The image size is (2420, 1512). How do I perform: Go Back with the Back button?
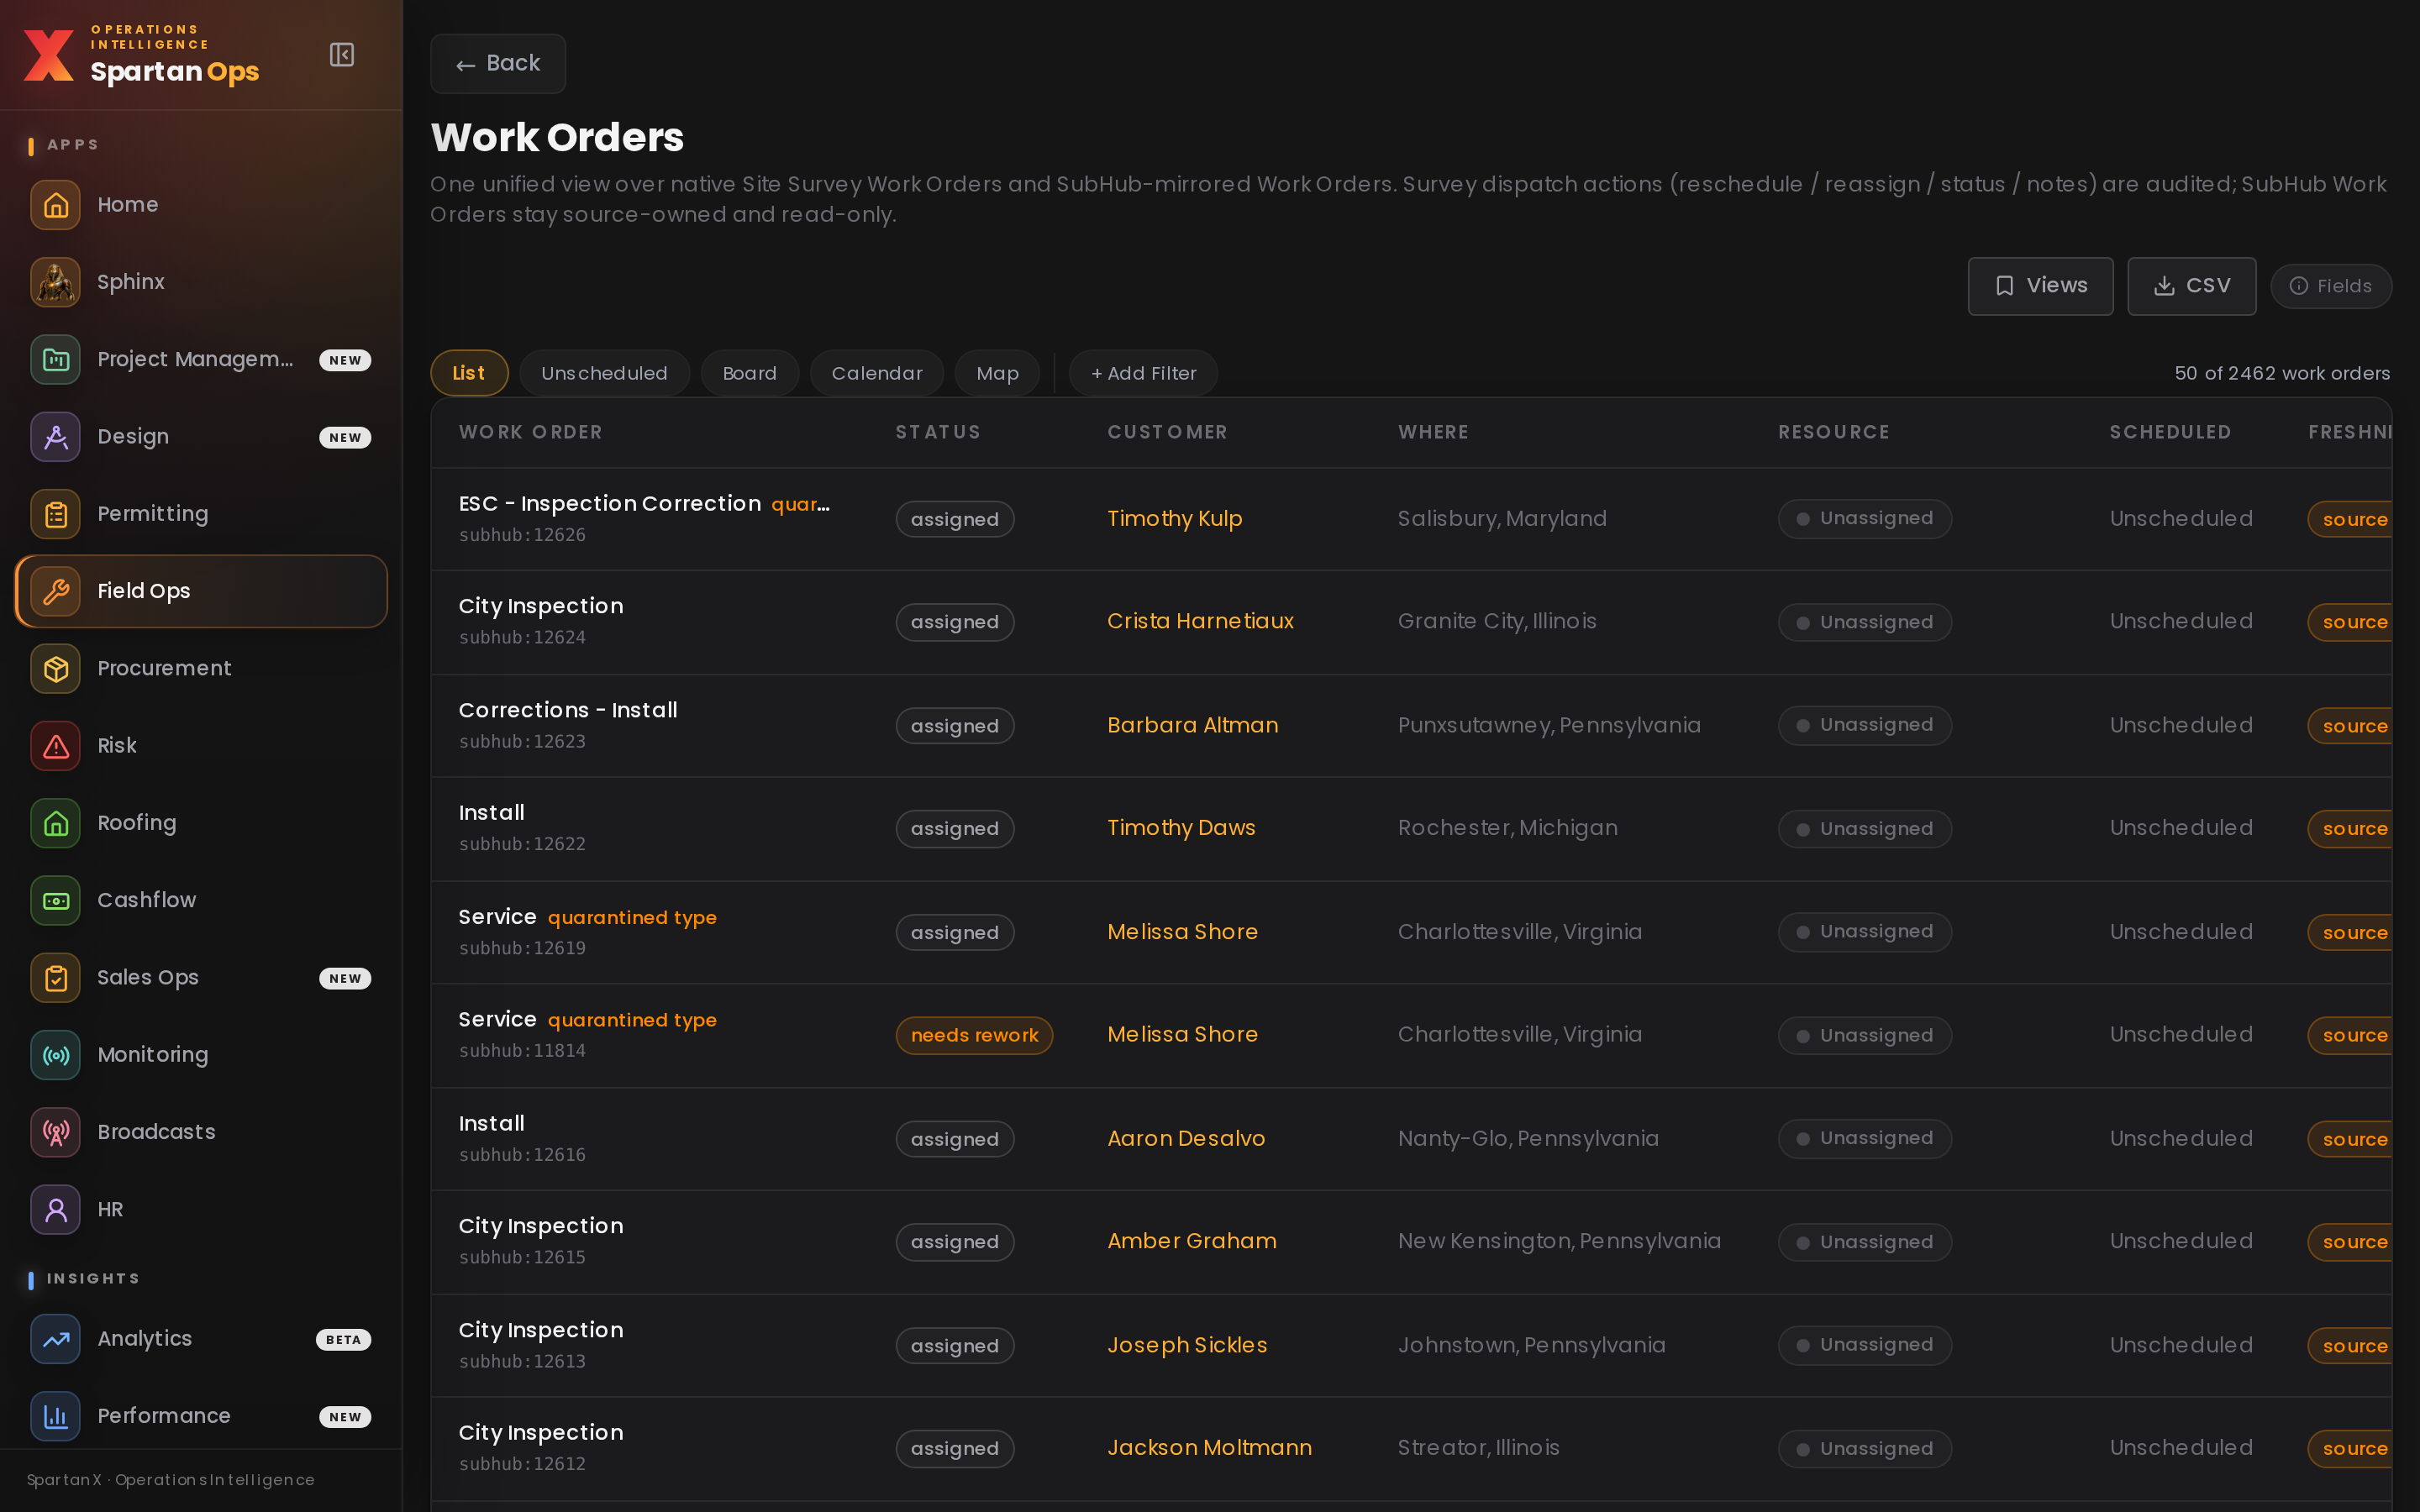pos(498,64)
